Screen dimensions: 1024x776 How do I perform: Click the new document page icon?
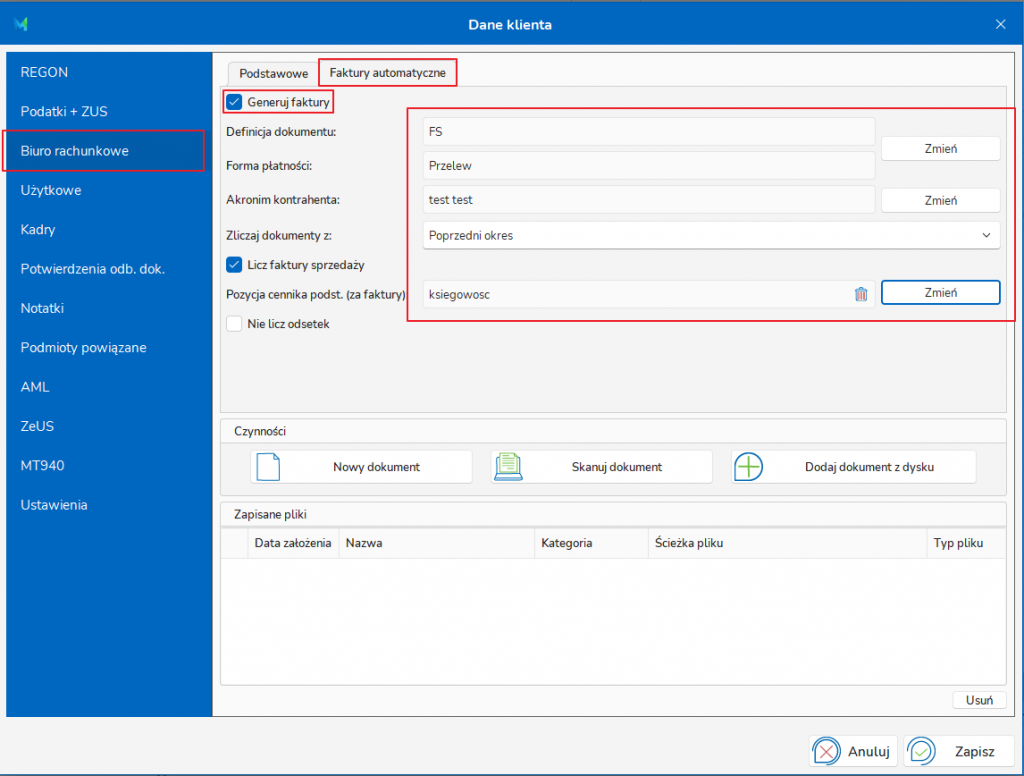268,467
